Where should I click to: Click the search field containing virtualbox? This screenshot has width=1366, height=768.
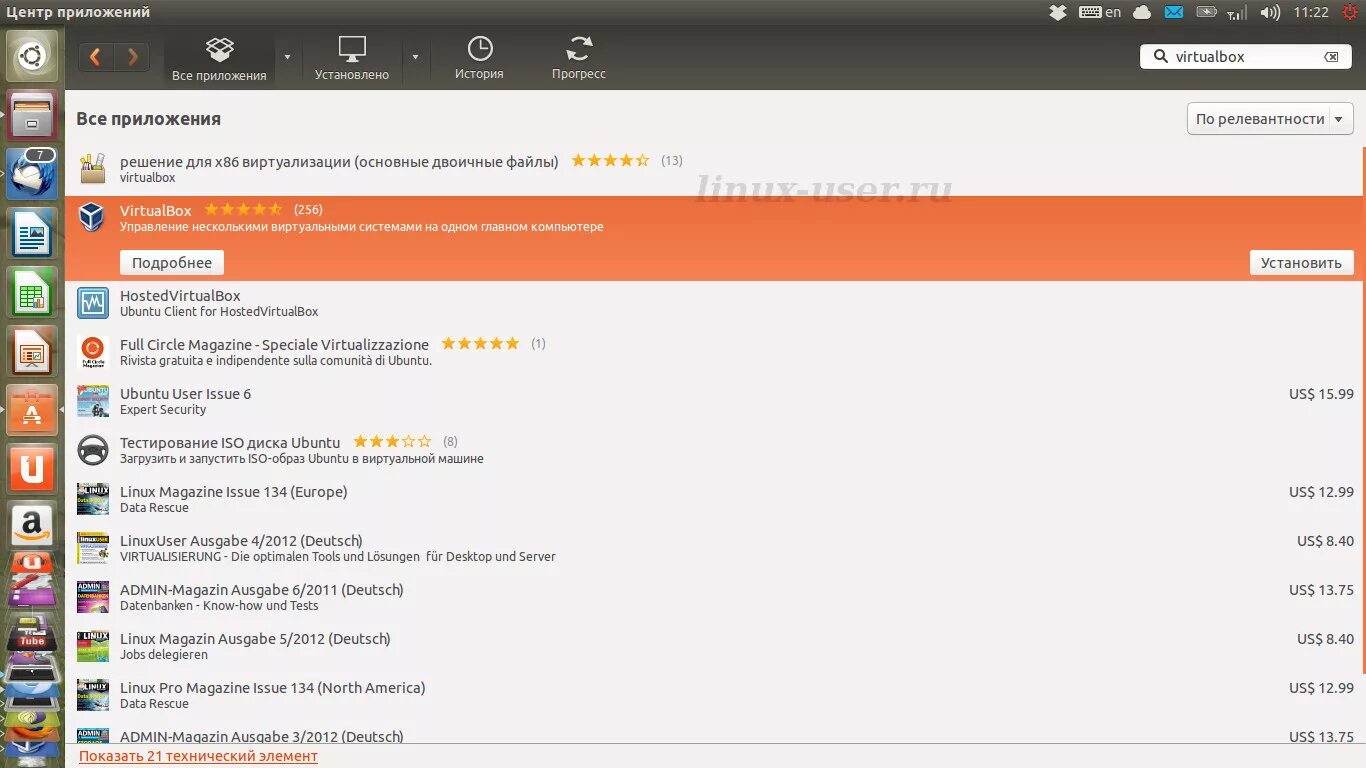click(x=1246, y=57)
